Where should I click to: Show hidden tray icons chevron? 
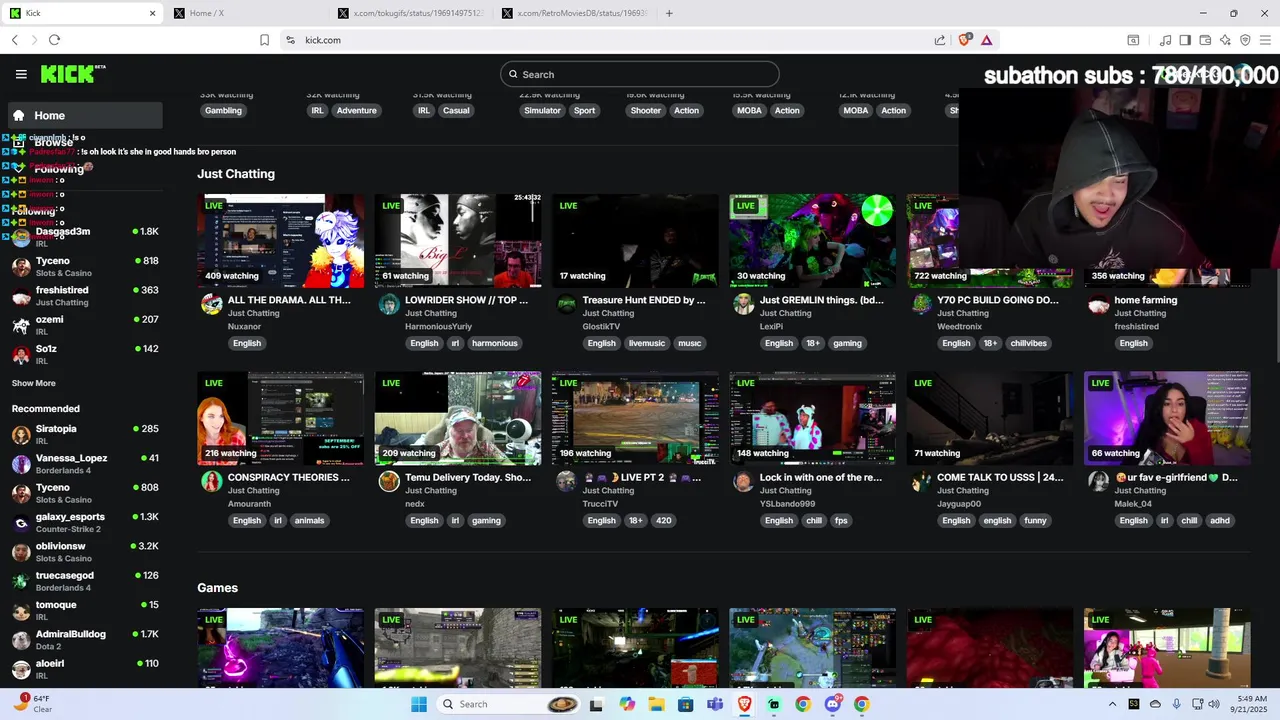pyautogui.click(x=1112, y=704)
